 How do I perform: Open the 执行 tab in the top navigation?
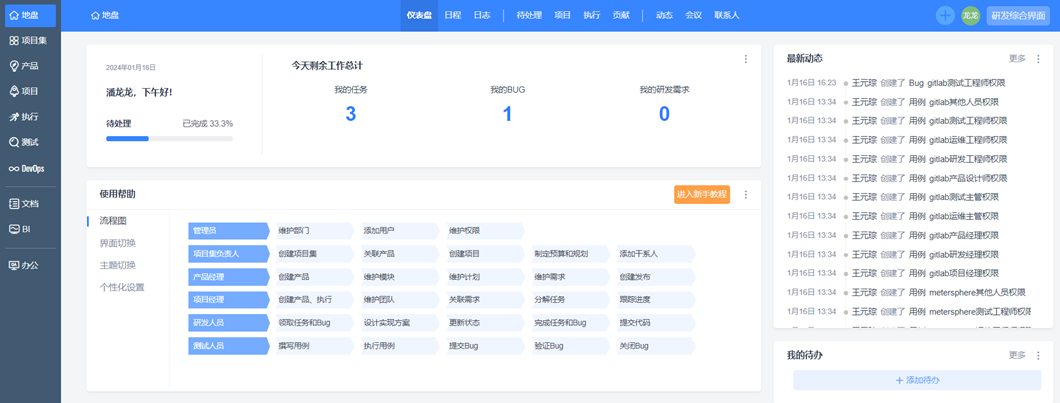pyautogui.click(x=592, y=16)
